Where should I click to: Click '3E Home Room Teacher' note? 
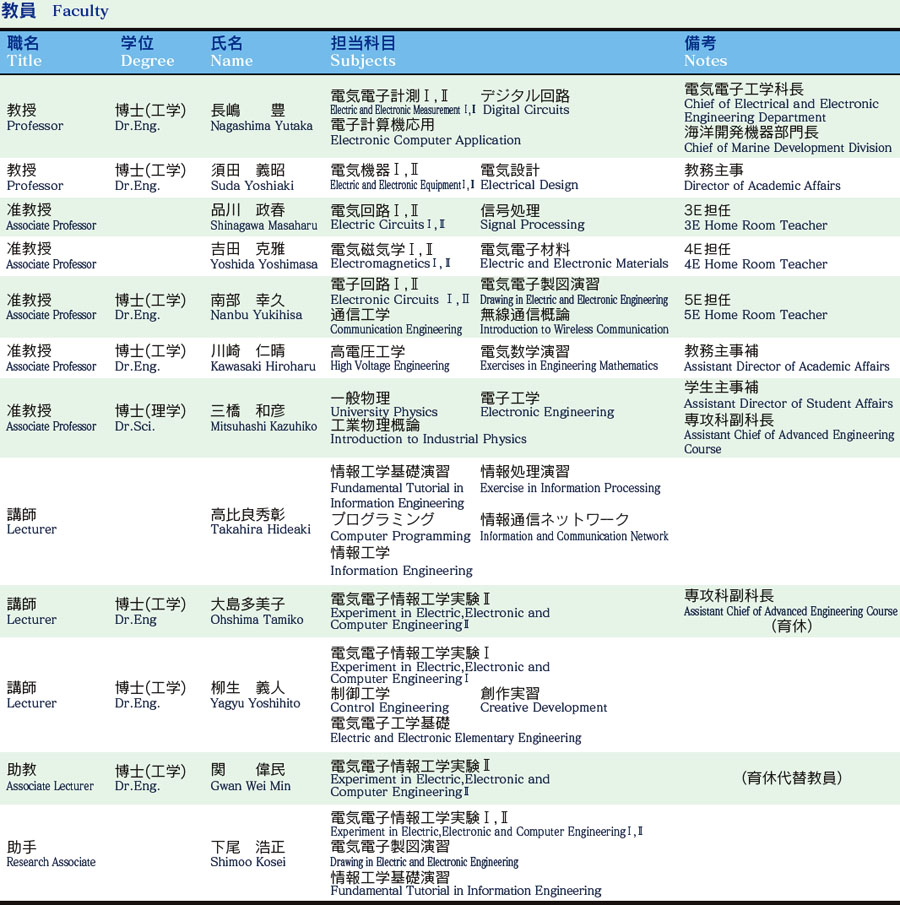point(756,226)
